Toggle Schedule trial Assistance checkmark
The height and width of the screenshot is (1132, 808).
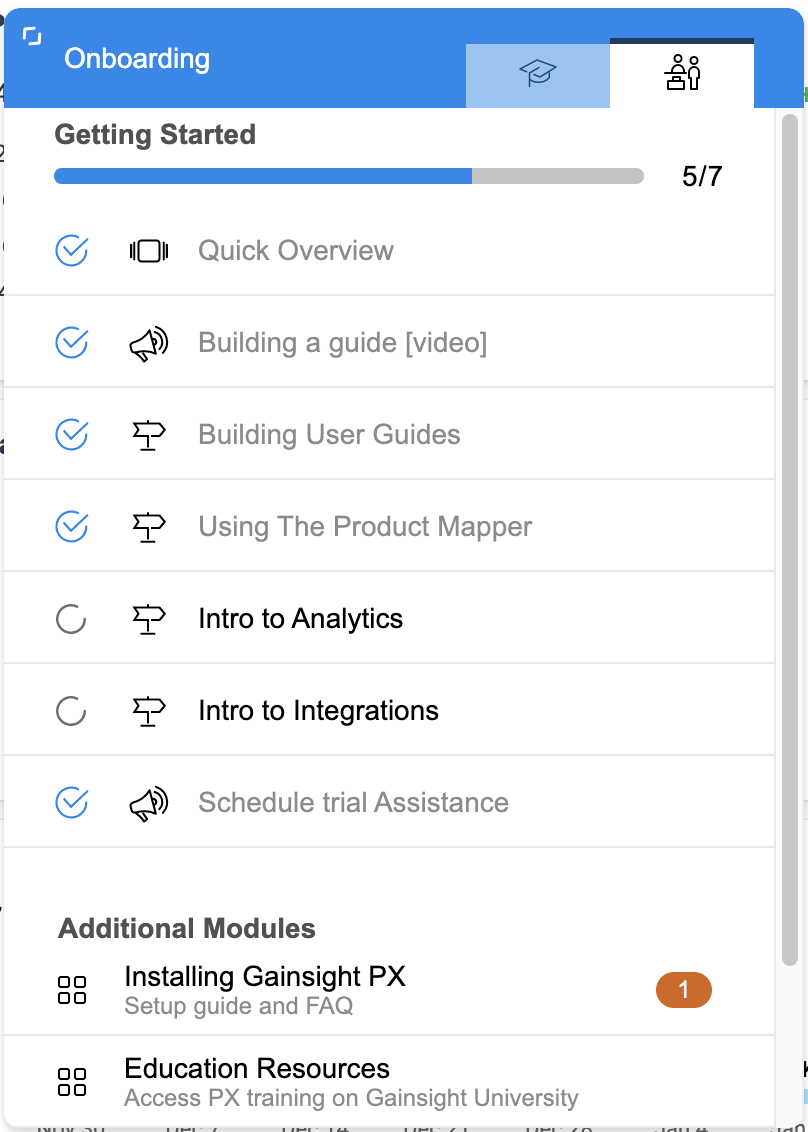tap(71, 803)
